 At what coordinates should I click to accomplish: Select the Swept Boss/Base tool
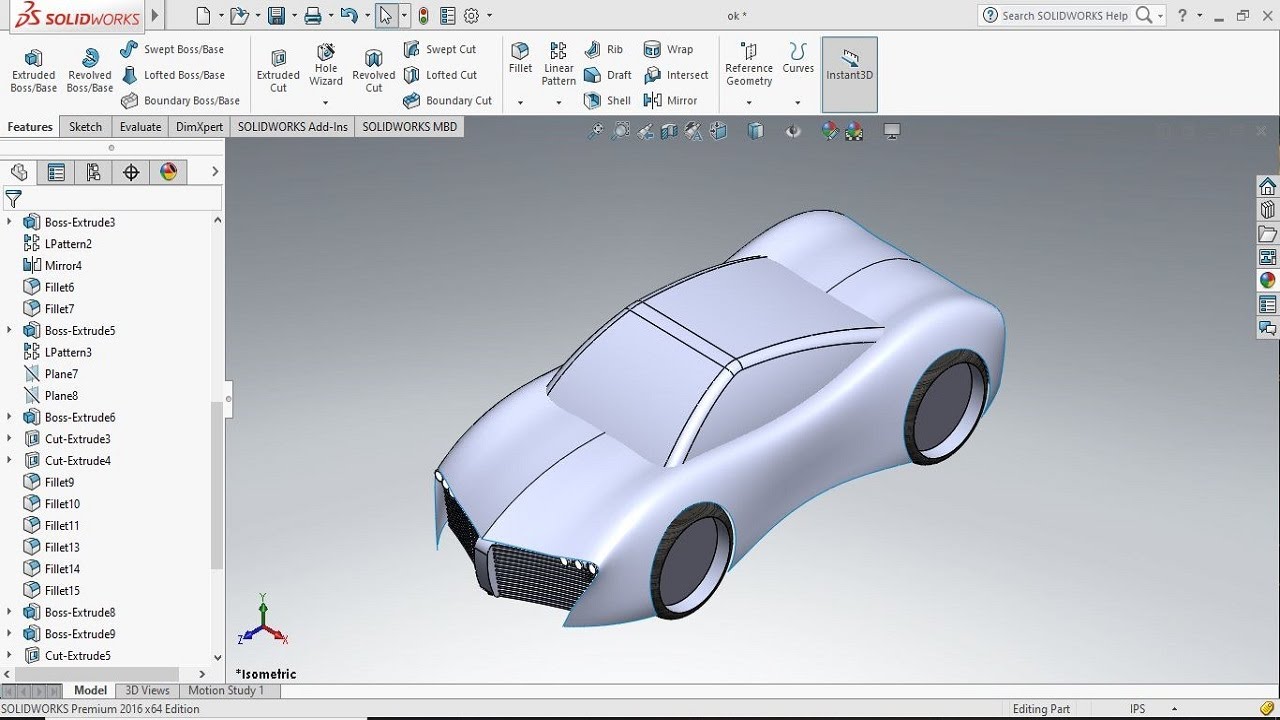click(172, 49)
